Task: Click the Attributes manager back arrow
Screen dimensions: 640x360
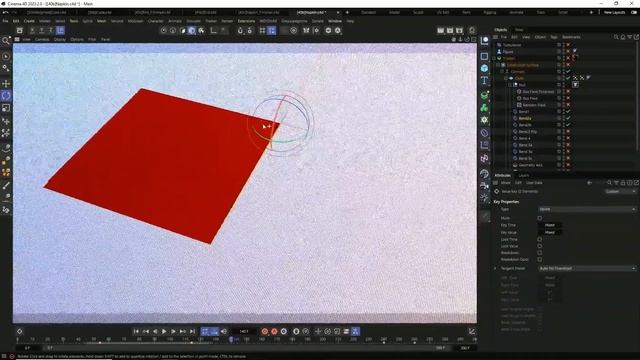Action: point(589,183)
